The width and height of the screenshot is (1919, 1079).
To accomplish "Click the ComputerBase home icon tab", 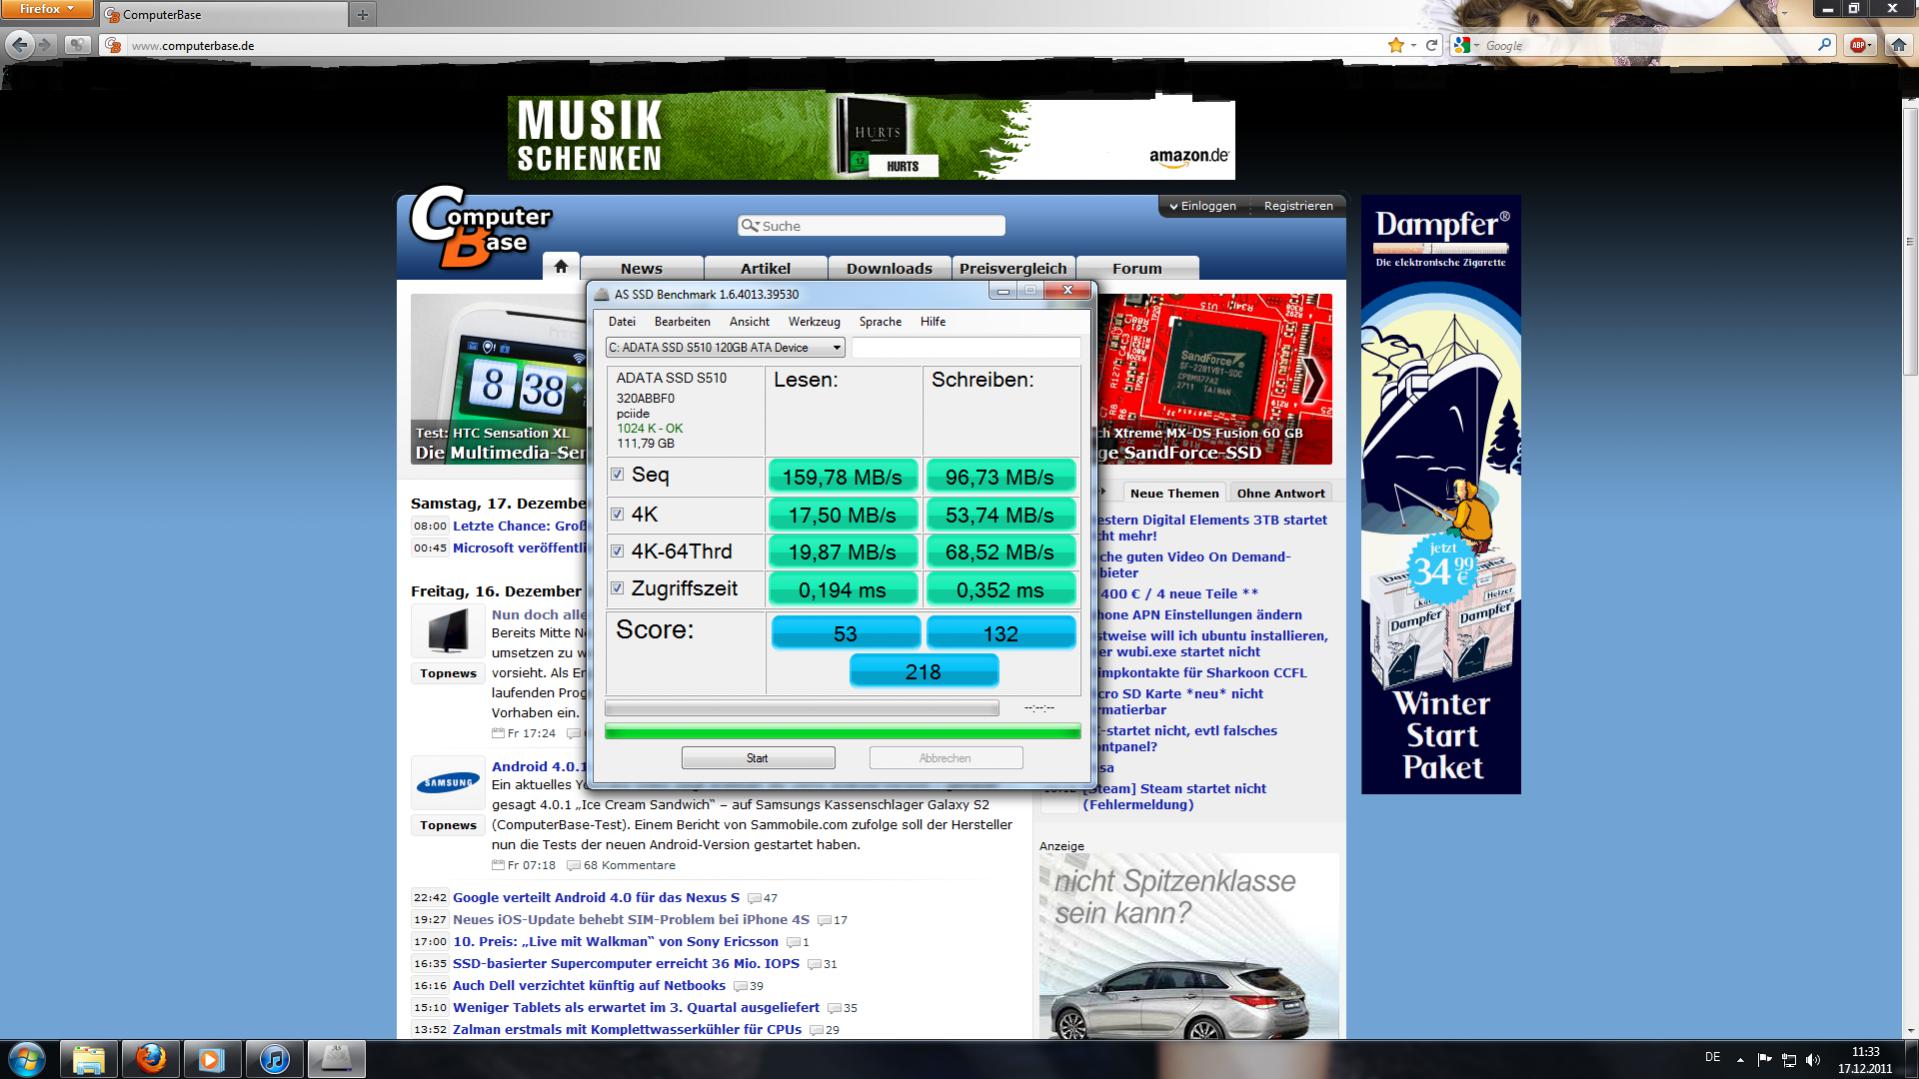I will (561, 266).
